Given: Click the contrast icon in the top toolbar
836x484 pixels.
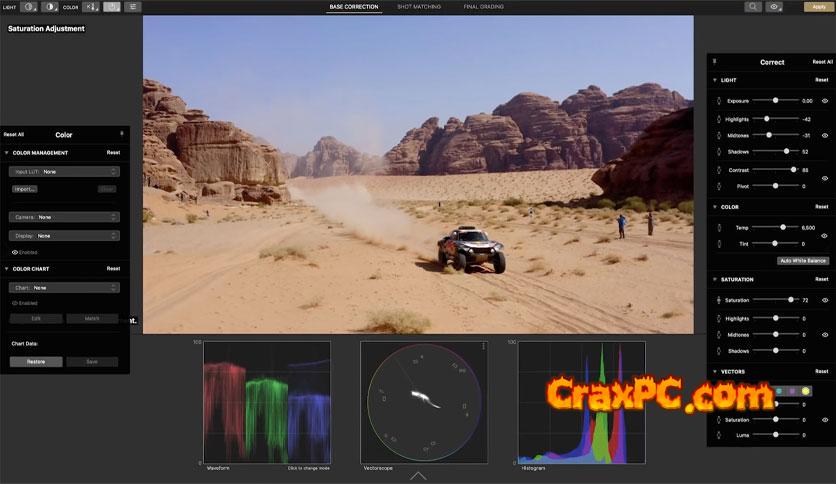Looking at the screenshot, I should coord(50,7).
